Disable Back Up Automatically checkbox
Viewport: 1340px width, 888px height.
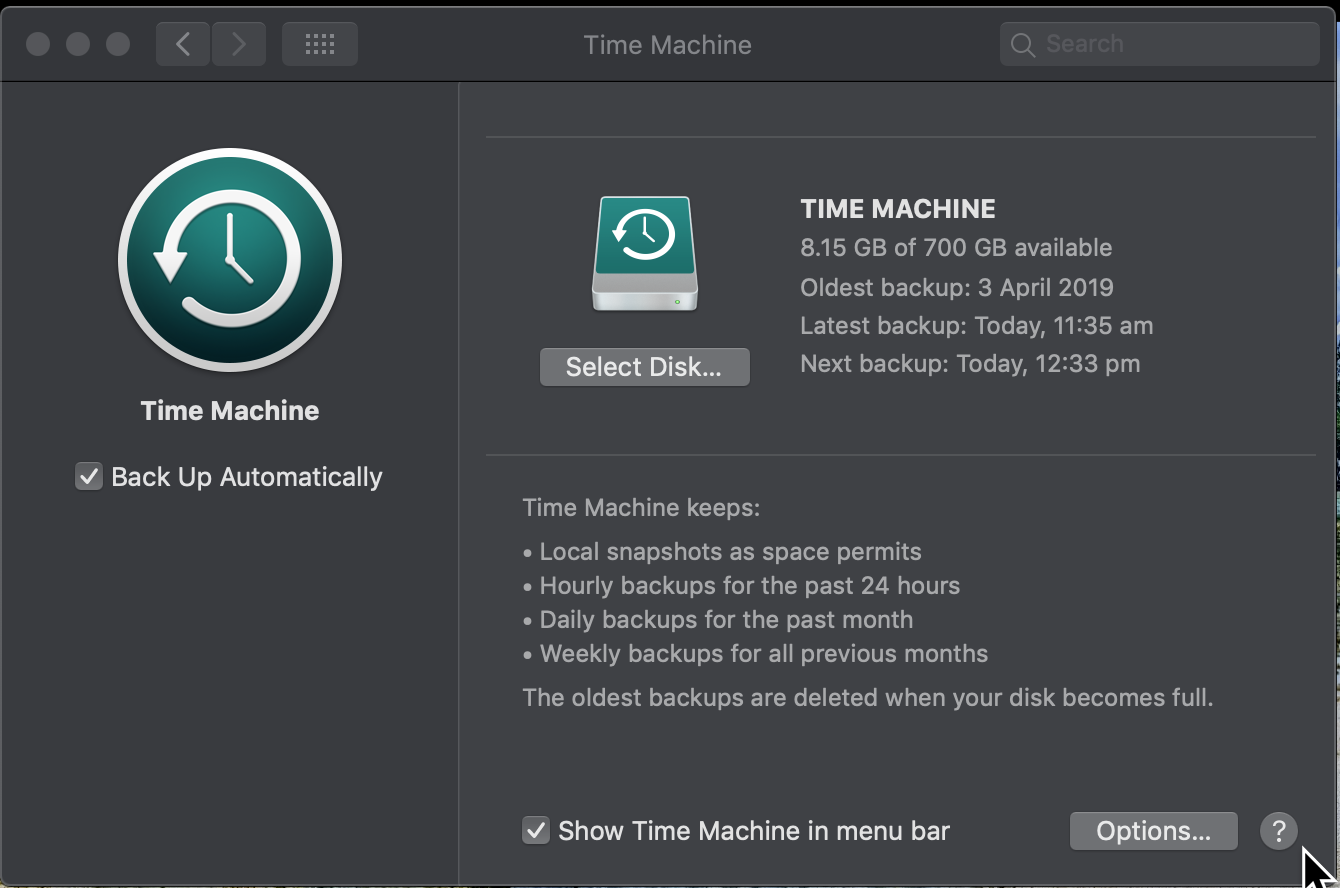89,477
